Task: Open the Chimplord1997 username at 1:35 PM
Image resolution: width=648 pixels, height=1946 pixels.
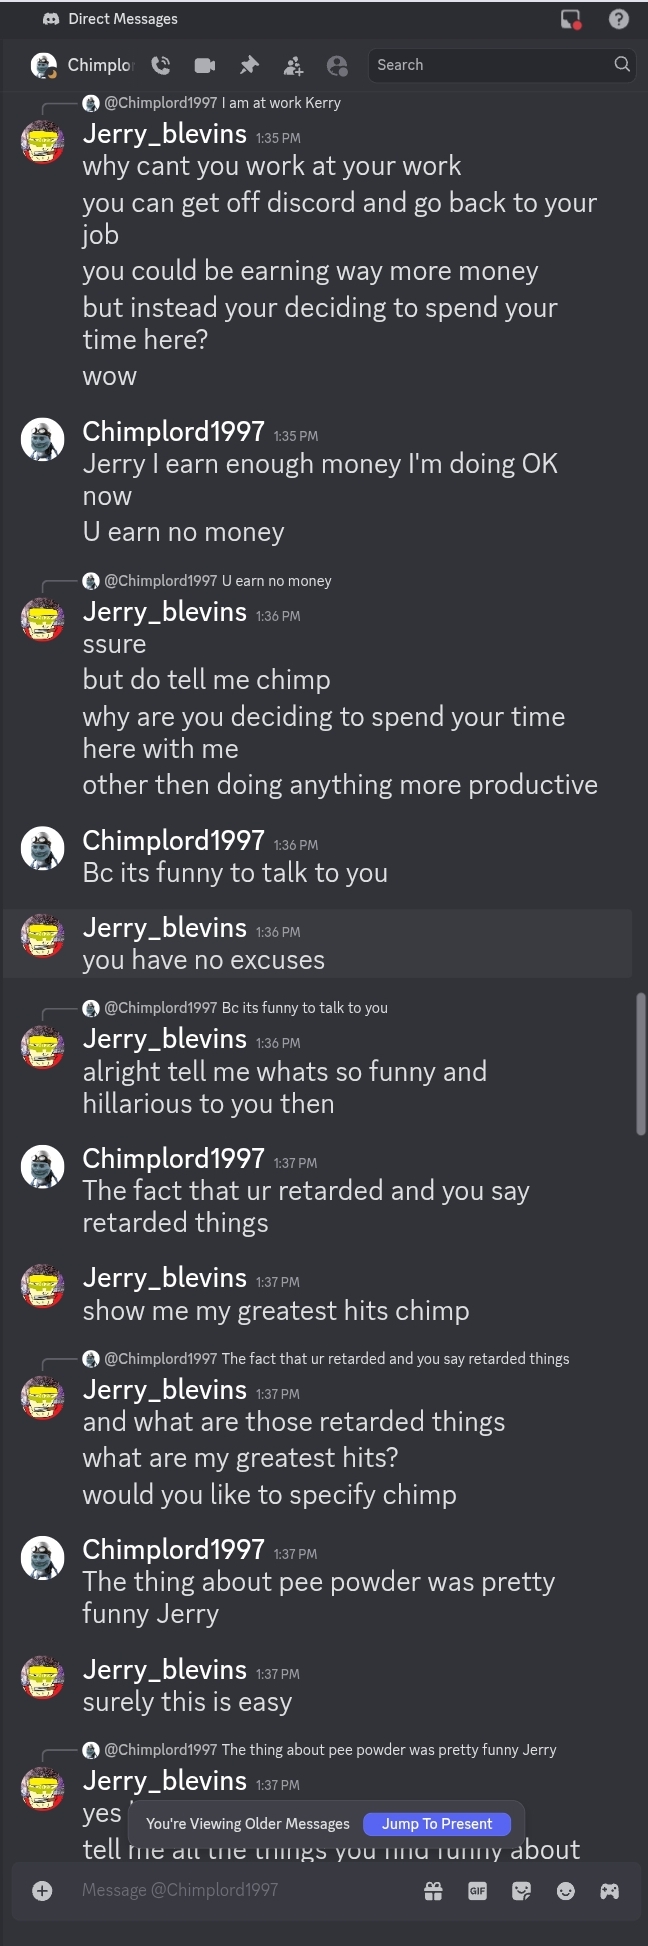Action: point(173,431)
